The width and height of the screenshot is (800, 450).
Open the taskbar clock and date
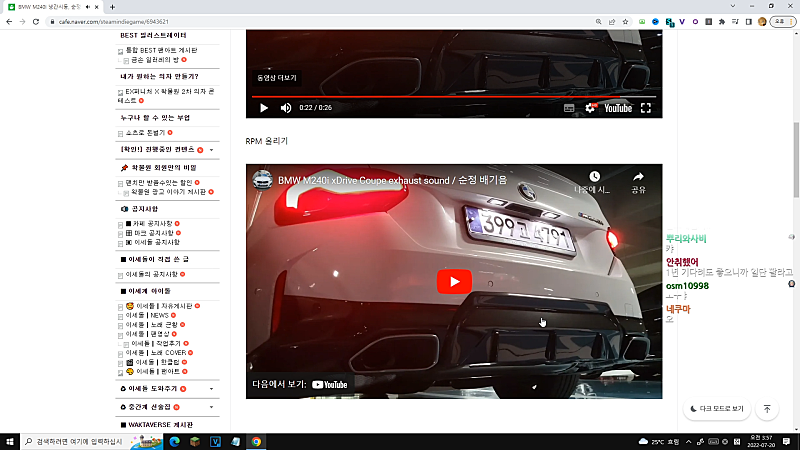[x=761, y=441]
